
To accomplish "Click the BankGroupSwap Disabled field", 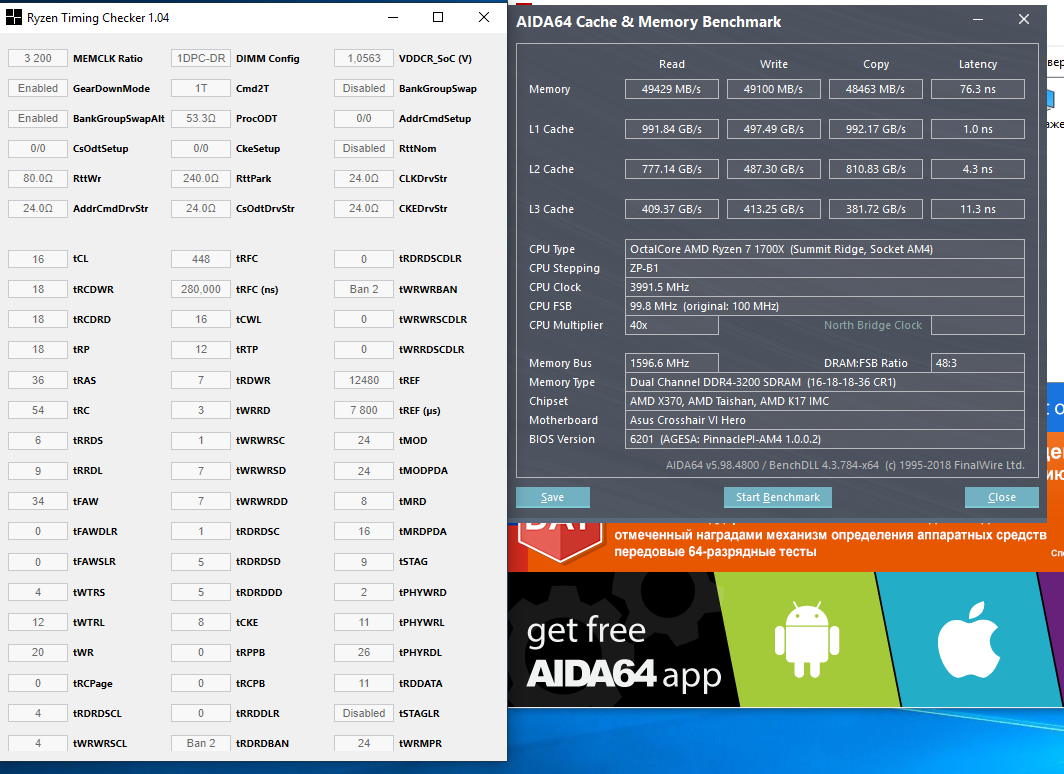I will tap(364, 88).
